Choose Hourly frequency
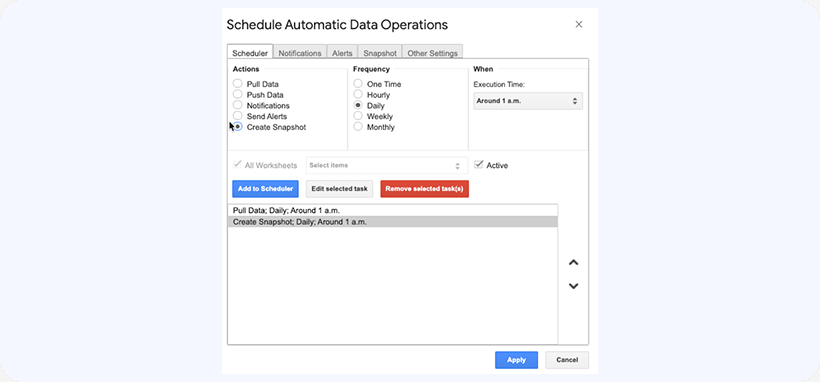The width and height of the screenshot is (820, 382). (358, 95)
